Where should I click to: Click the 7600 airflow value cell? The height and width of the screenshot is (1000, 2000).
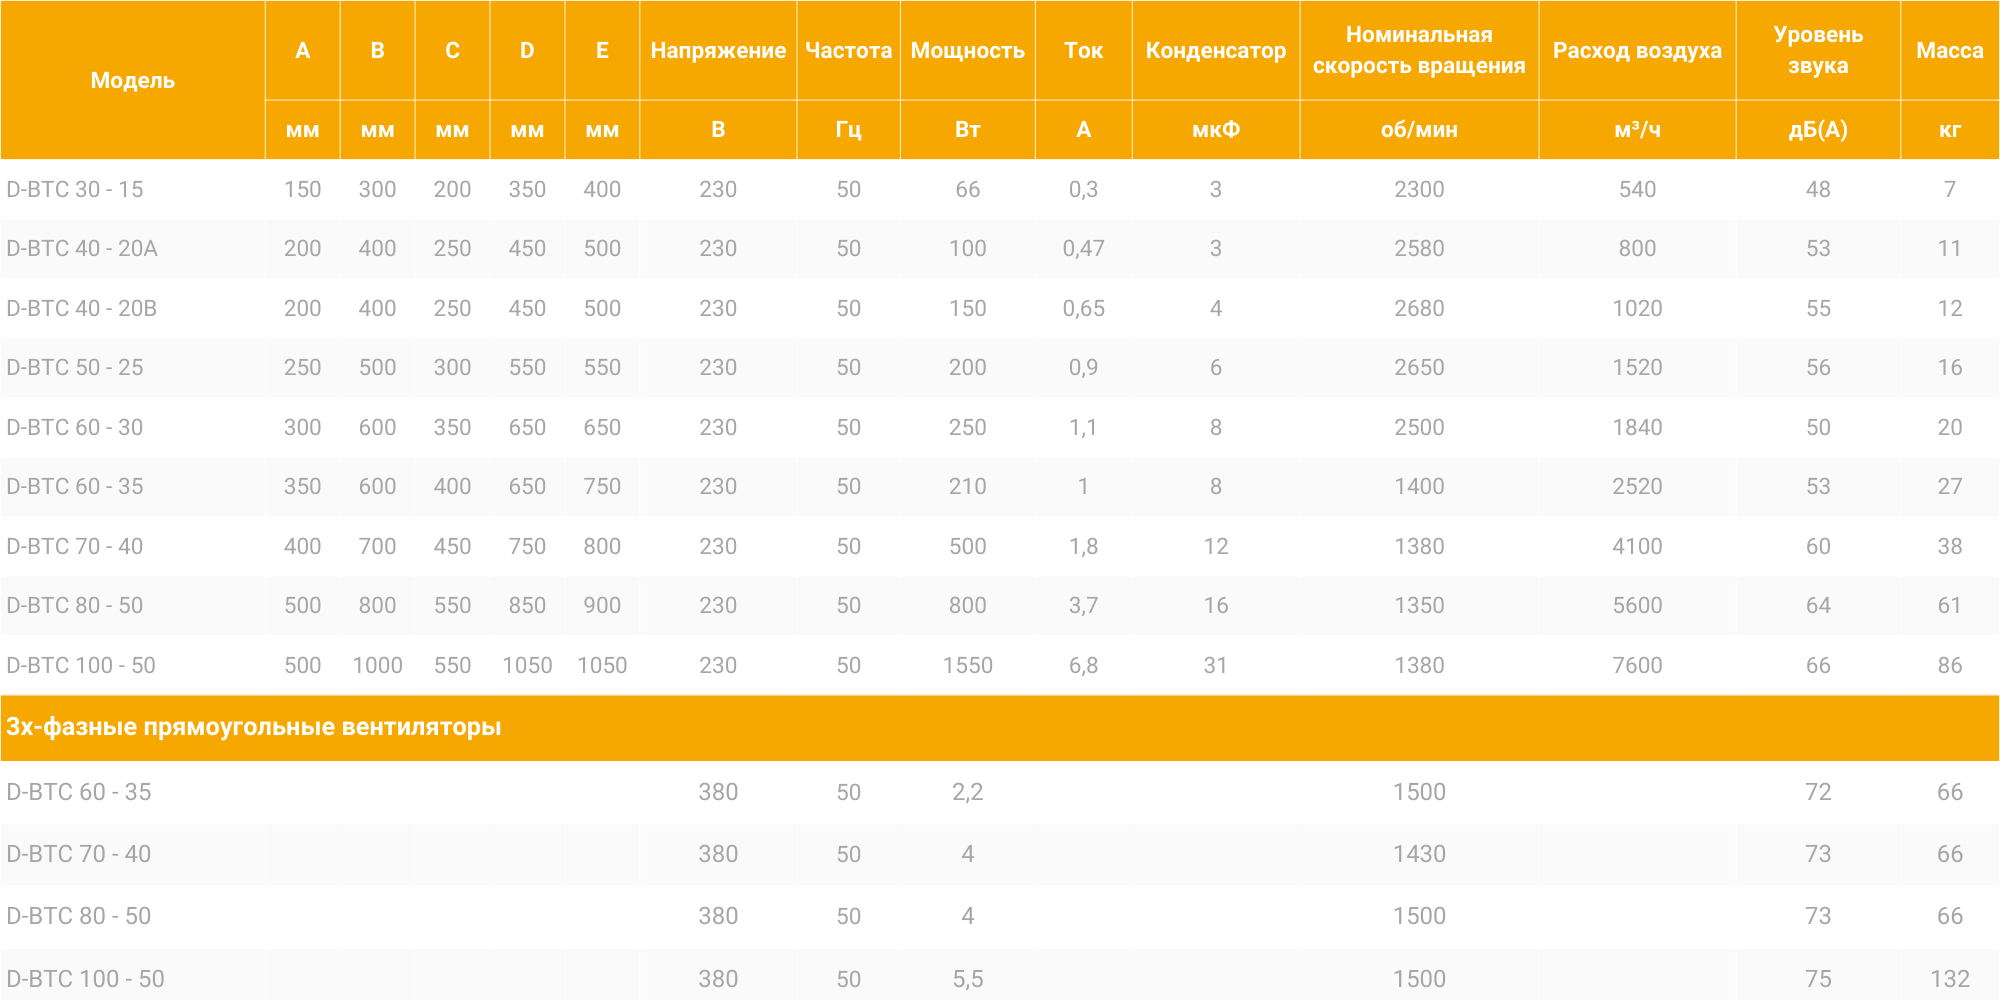coord(1636,665)
